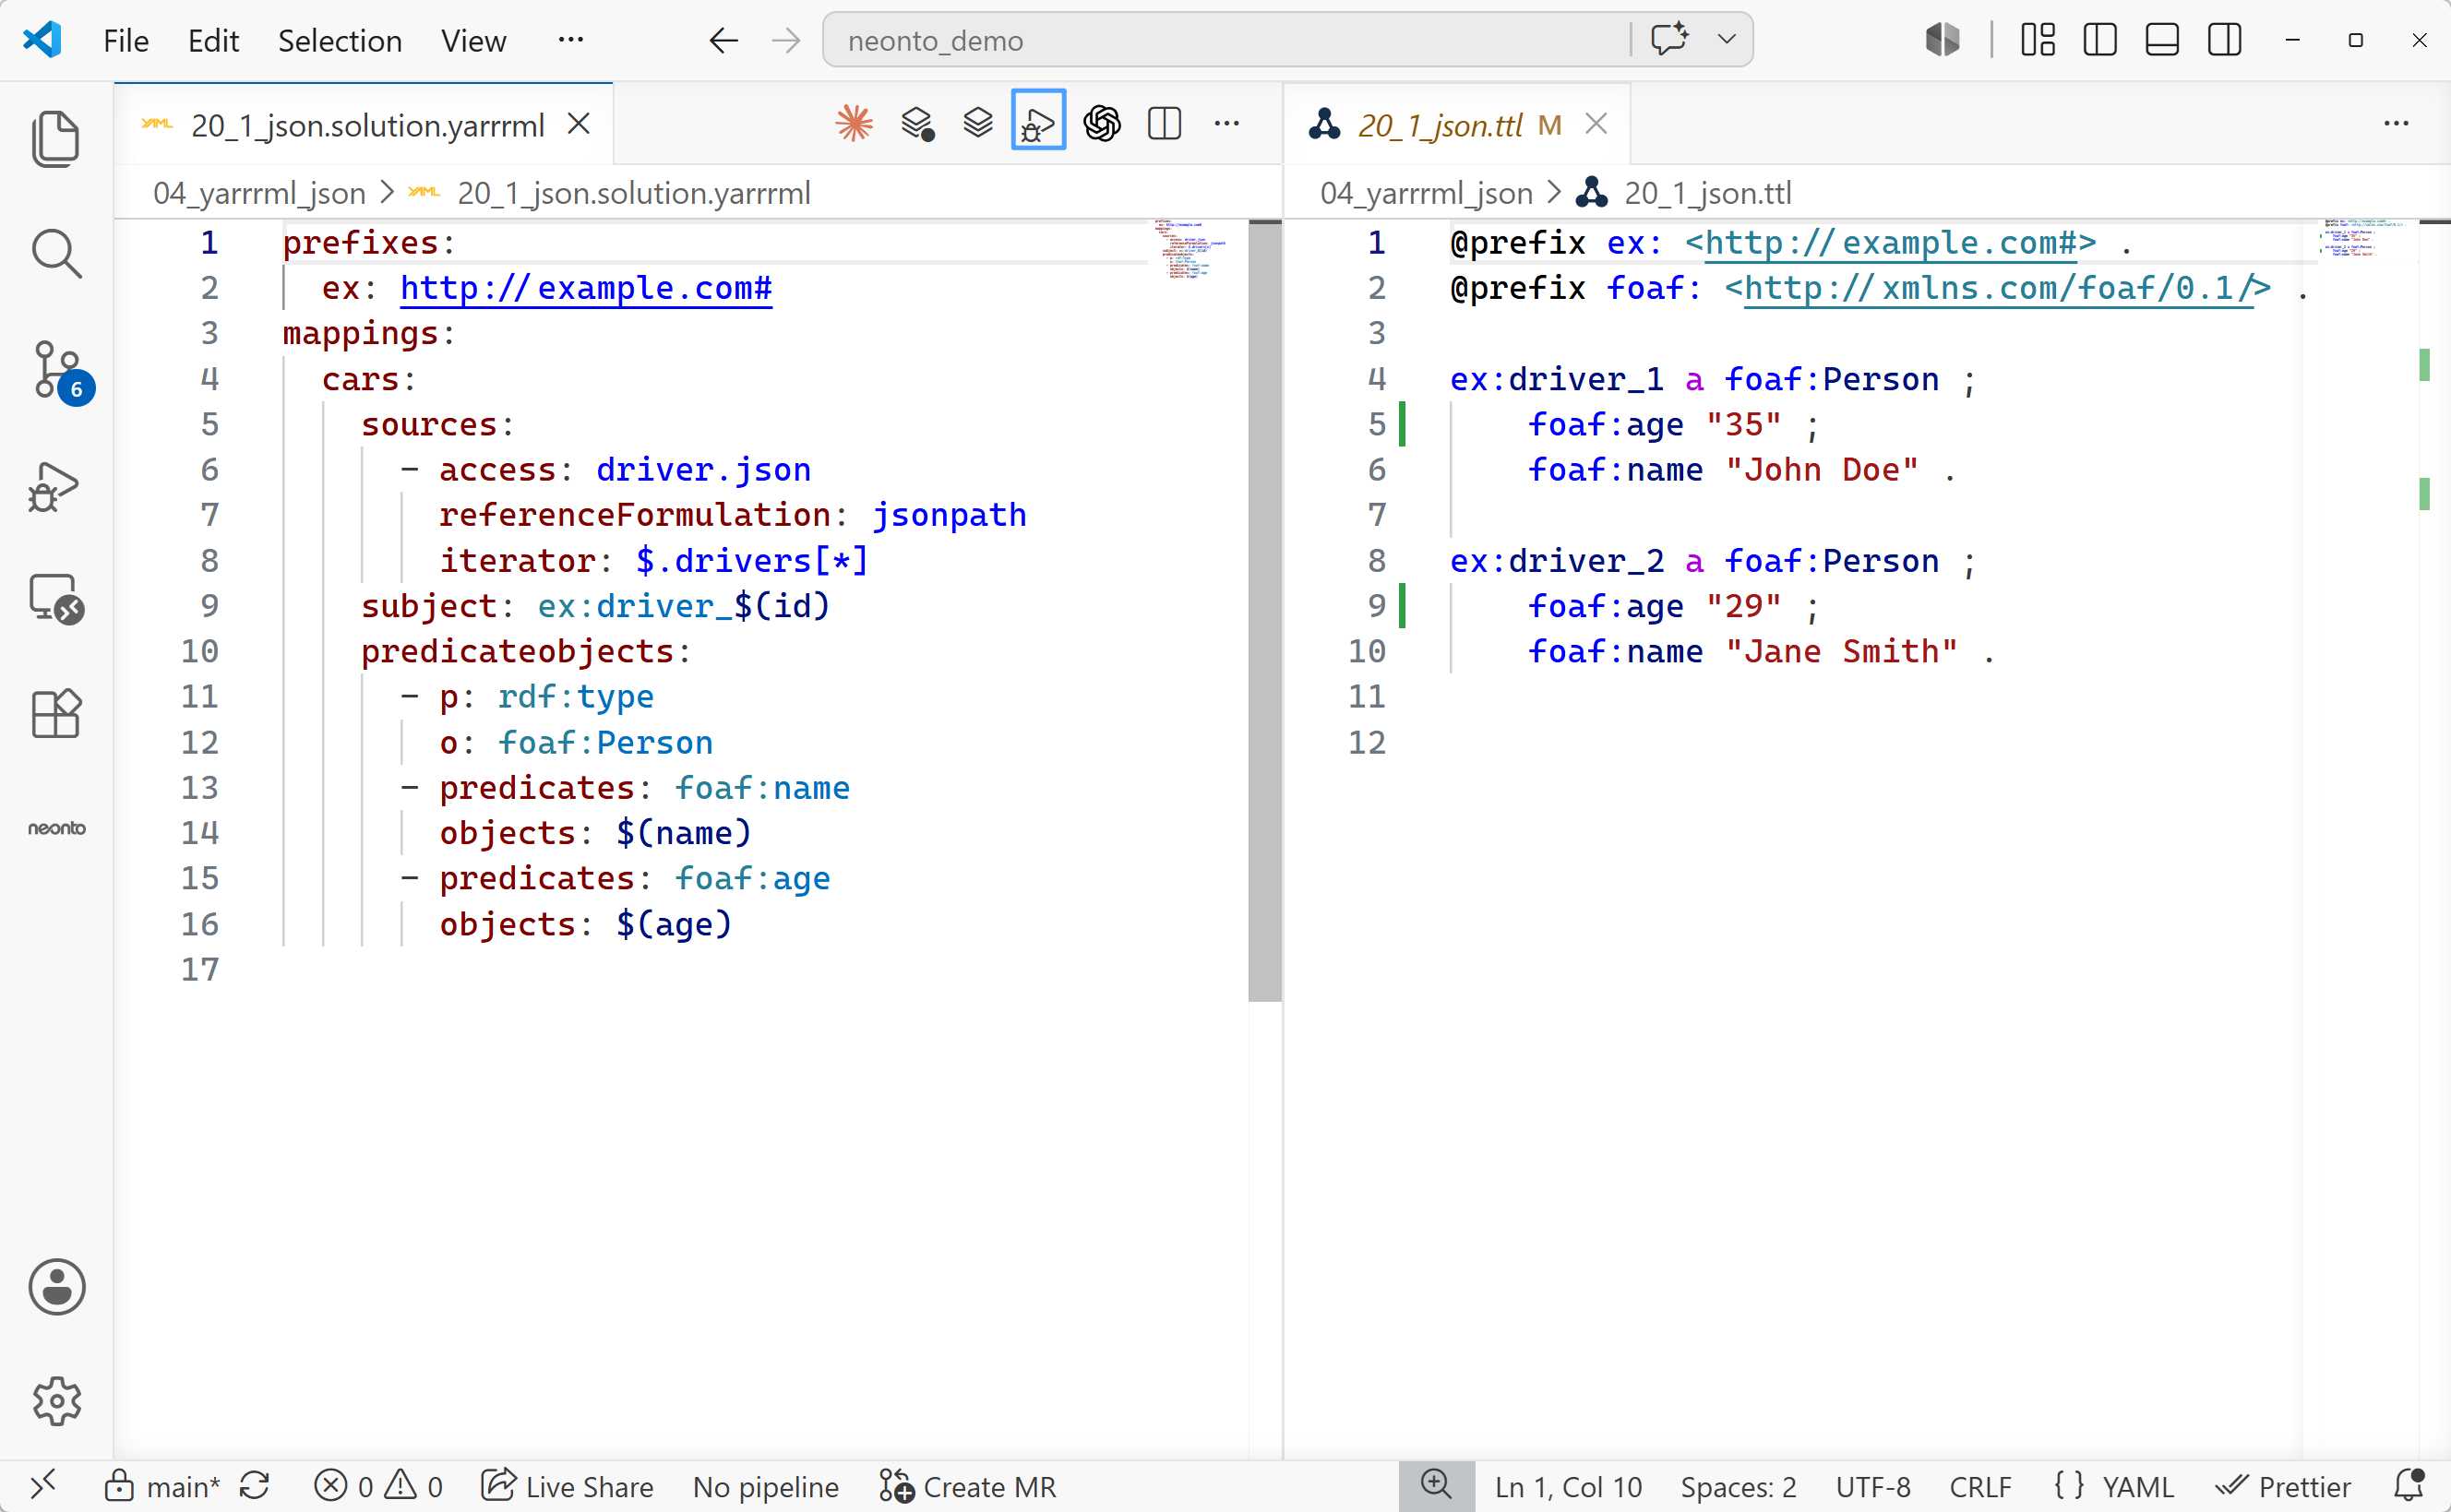Click Create MR in status bar
2451x1512 pixels.
click(967, 1487)
